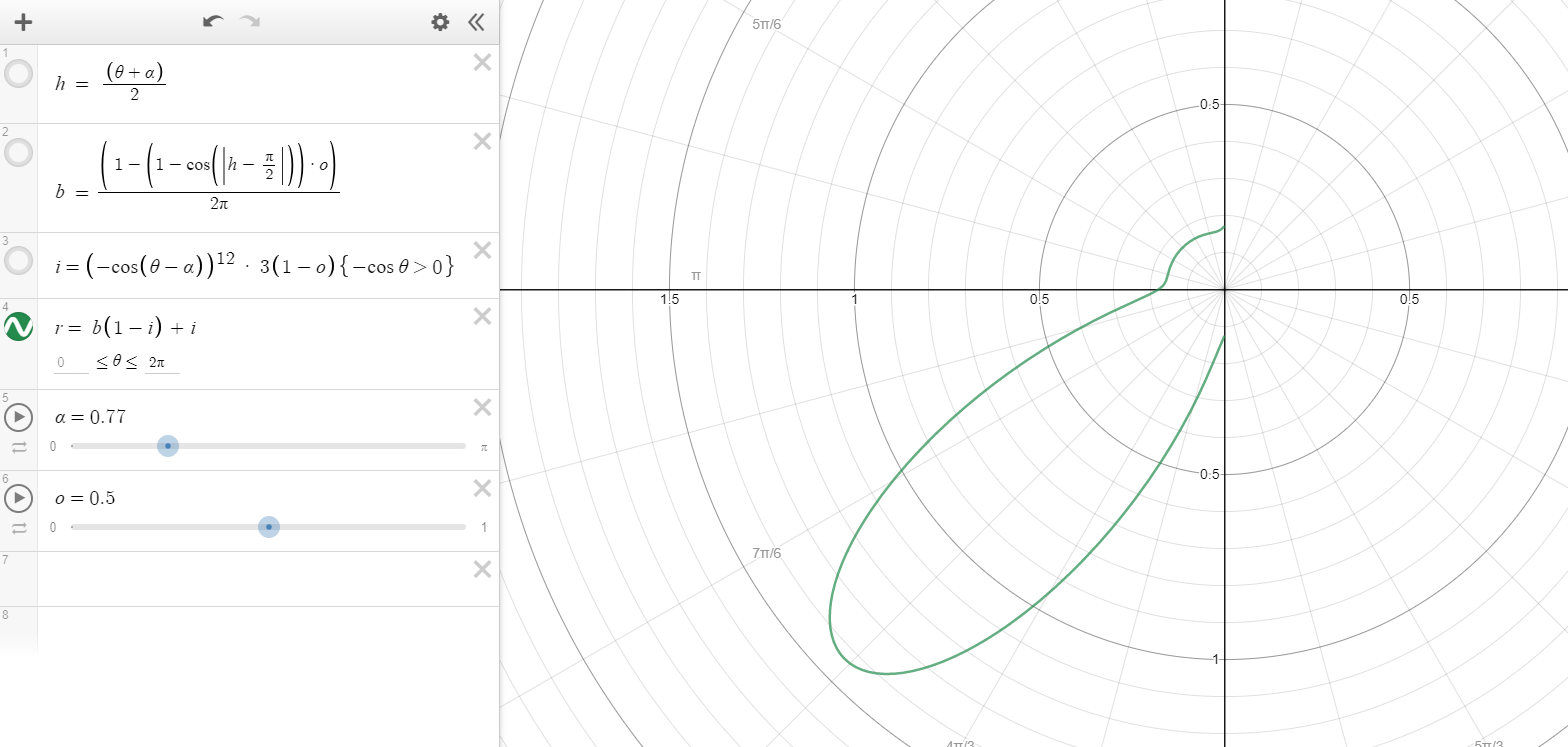Delete the α slider row
This screenshot has width=1568, height=747.
[x=482, y=407]
